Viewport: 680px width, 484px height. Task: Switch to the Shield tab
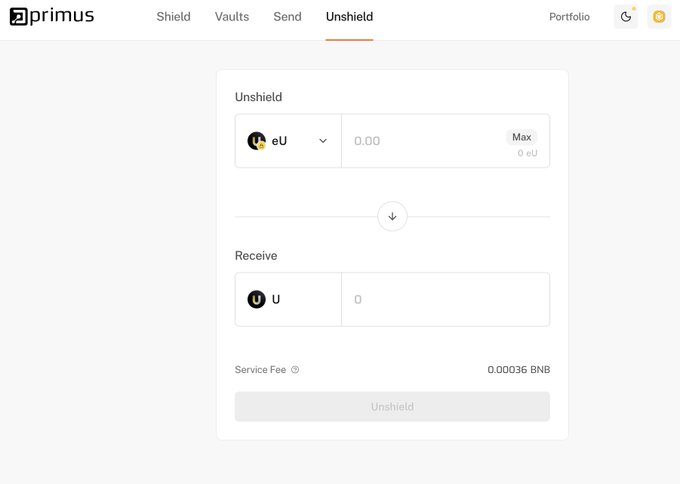pyautogui.click(x=173, y=16)
